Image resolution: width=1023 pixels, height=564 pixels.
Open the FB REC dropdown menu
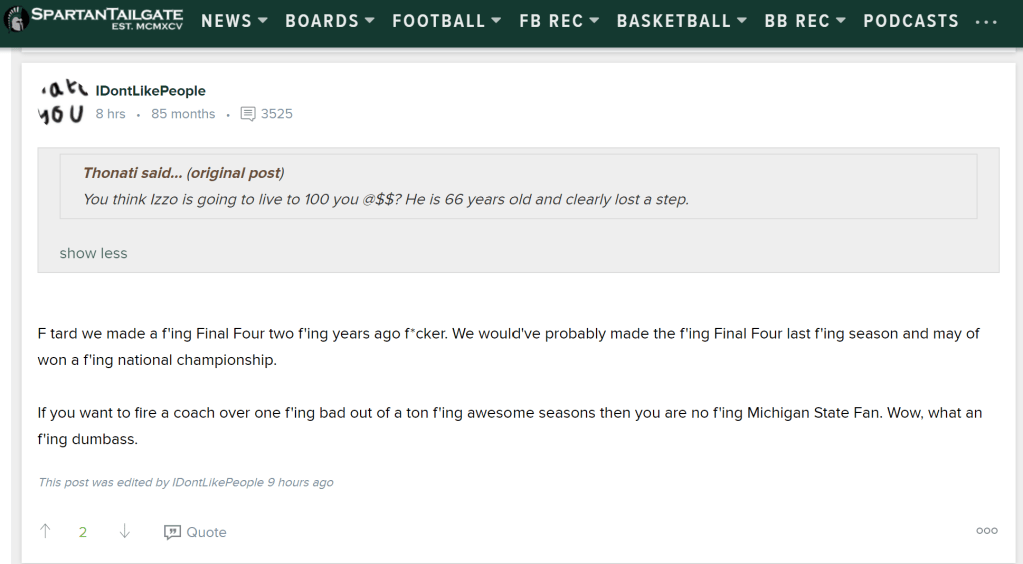pyautogui.click(x=559, y=21)
